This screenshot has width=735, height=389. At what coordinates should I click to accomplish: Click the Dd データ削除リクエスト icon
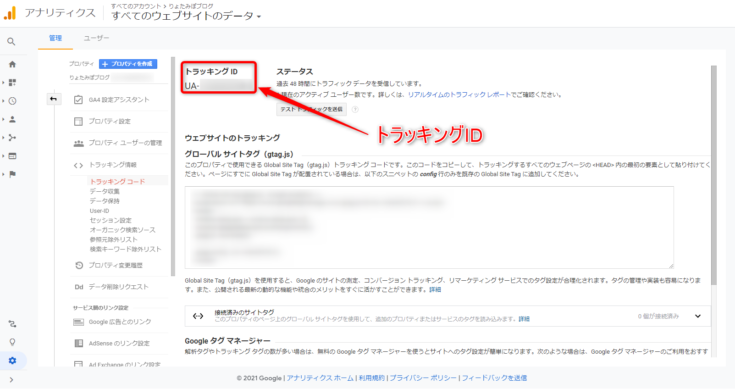78,287
